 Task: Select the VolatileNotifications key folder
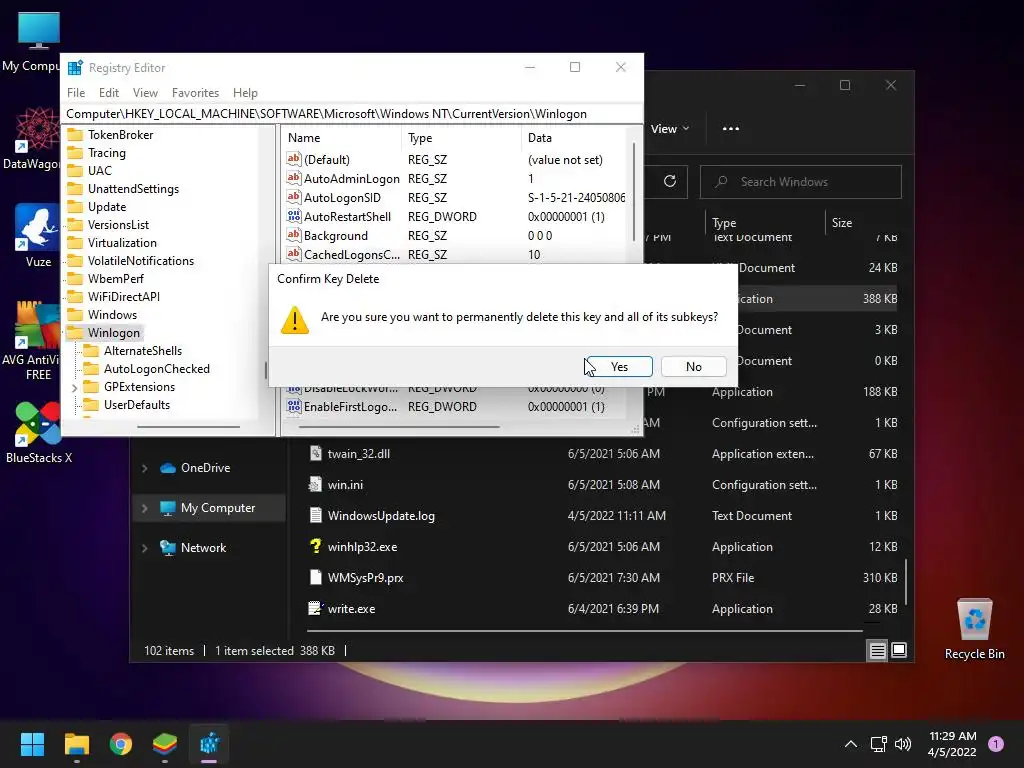click(140, 261)
